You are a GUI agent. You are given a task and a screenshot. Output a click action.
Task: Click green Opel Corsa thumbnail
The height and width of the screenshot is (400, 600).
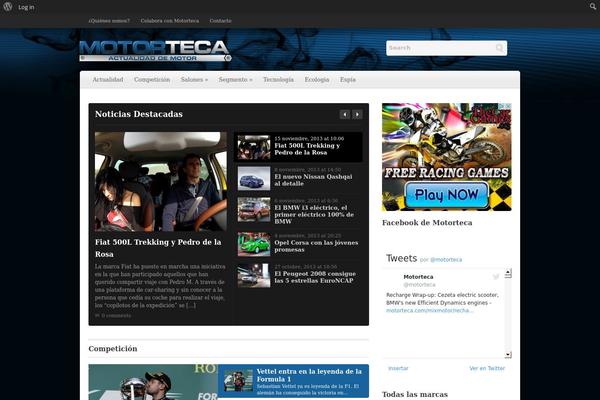(x=254, y=244)
